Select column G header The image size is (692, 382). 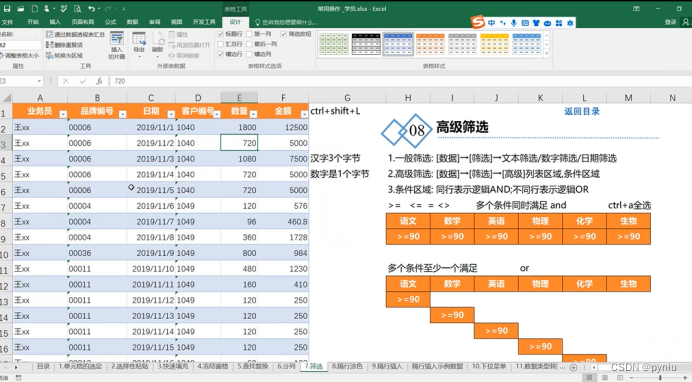[x=347, y=97]
